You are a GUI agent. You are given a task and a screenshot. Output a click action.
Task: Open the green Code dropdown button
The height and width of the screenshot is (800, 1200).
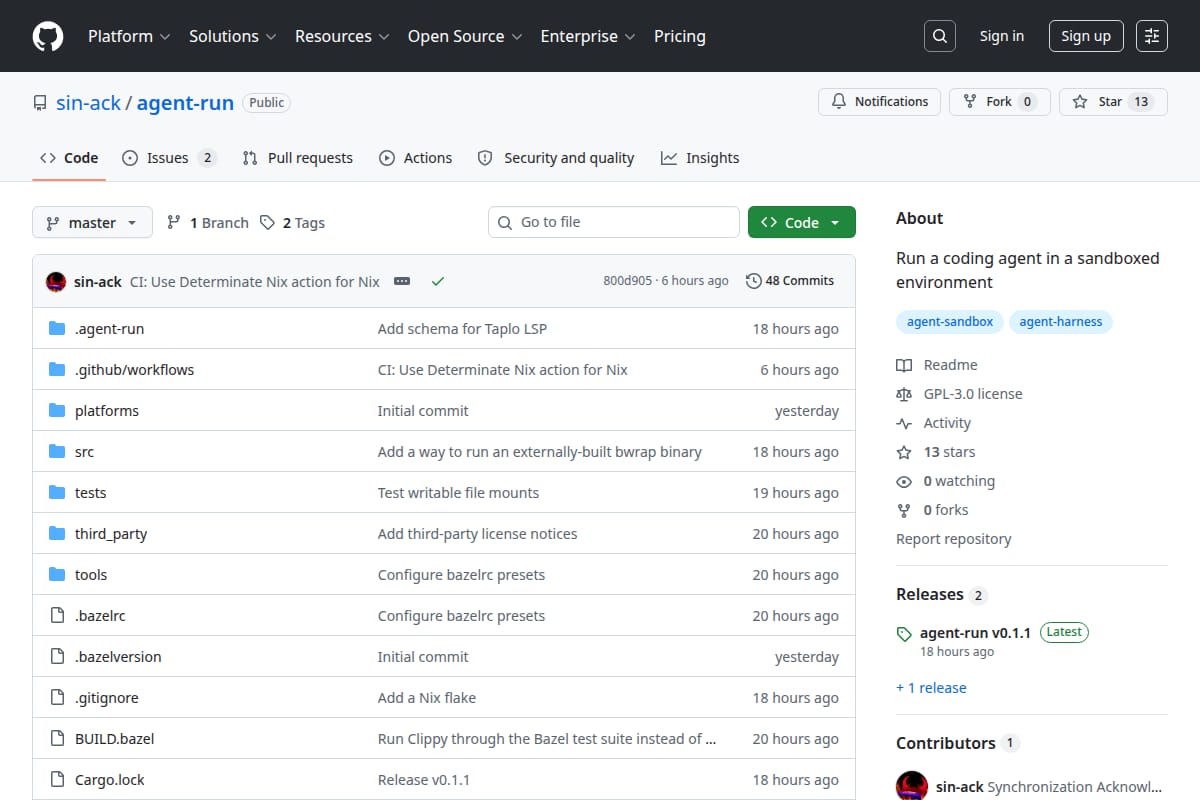coord(802,222)
